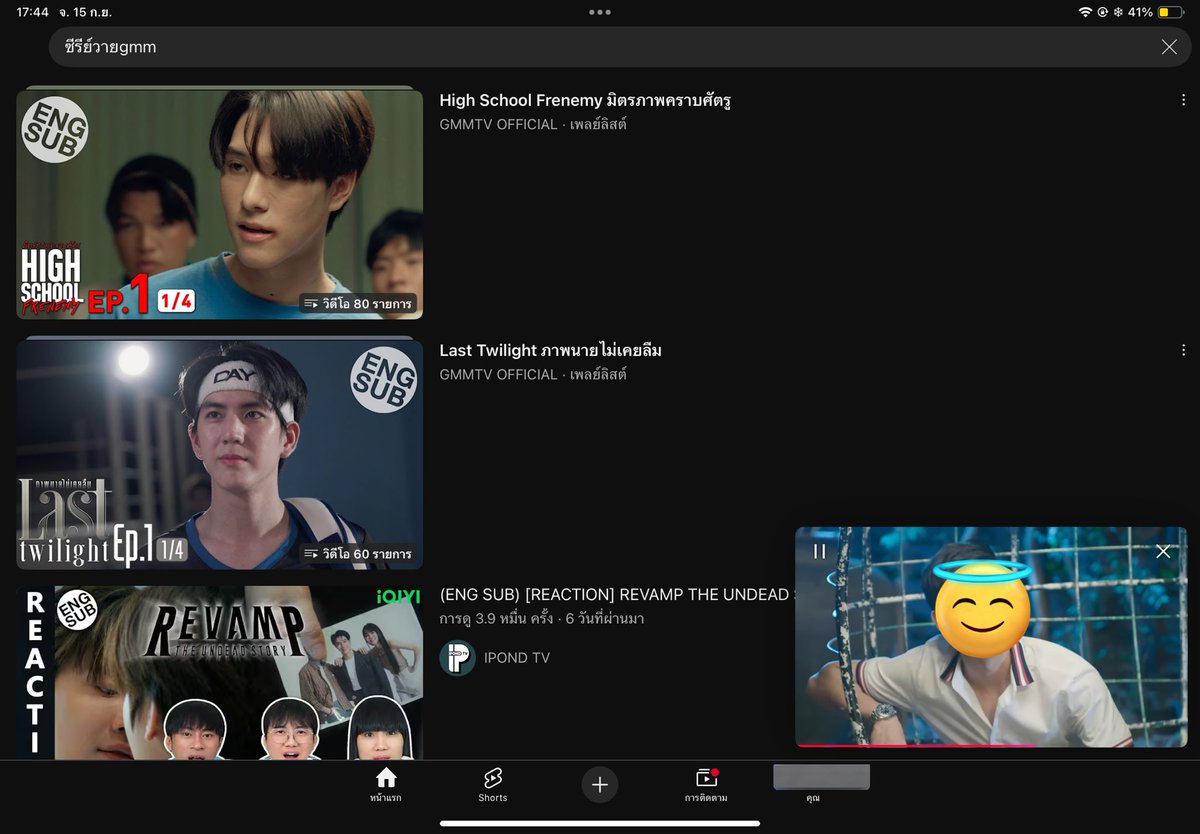Open the High School Frenemy playlist thumbnail
The width and height of the screenshot is (1200, 834).
pyautogui.click(x=219, y=204)
